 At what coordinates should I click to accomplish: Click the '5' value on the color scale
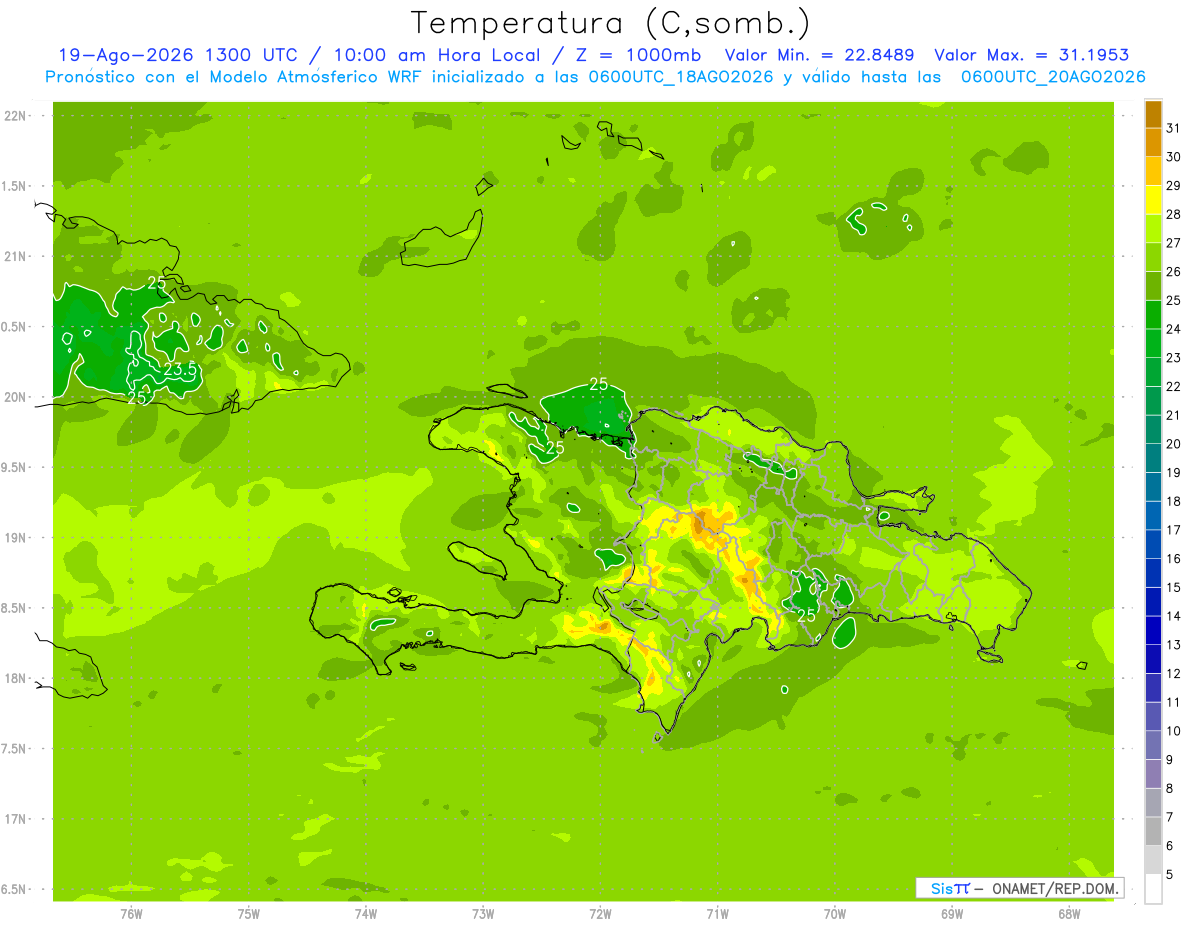pyautogui.click(x=1170, y=875)
